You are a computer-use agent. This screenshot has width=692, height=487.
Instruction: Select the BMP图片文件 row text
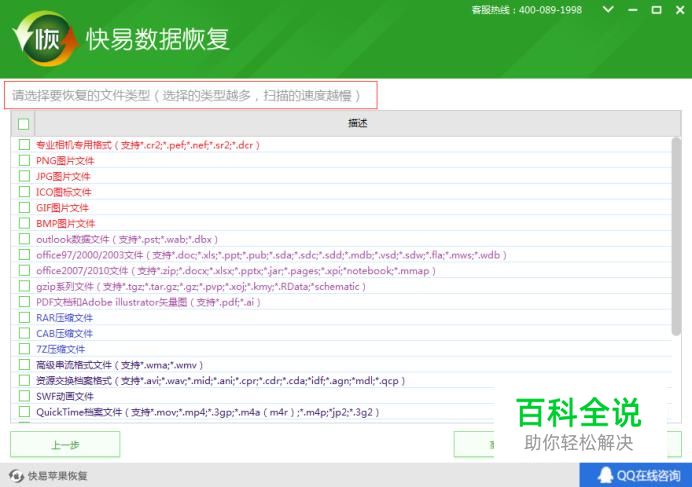pos(65,223)
